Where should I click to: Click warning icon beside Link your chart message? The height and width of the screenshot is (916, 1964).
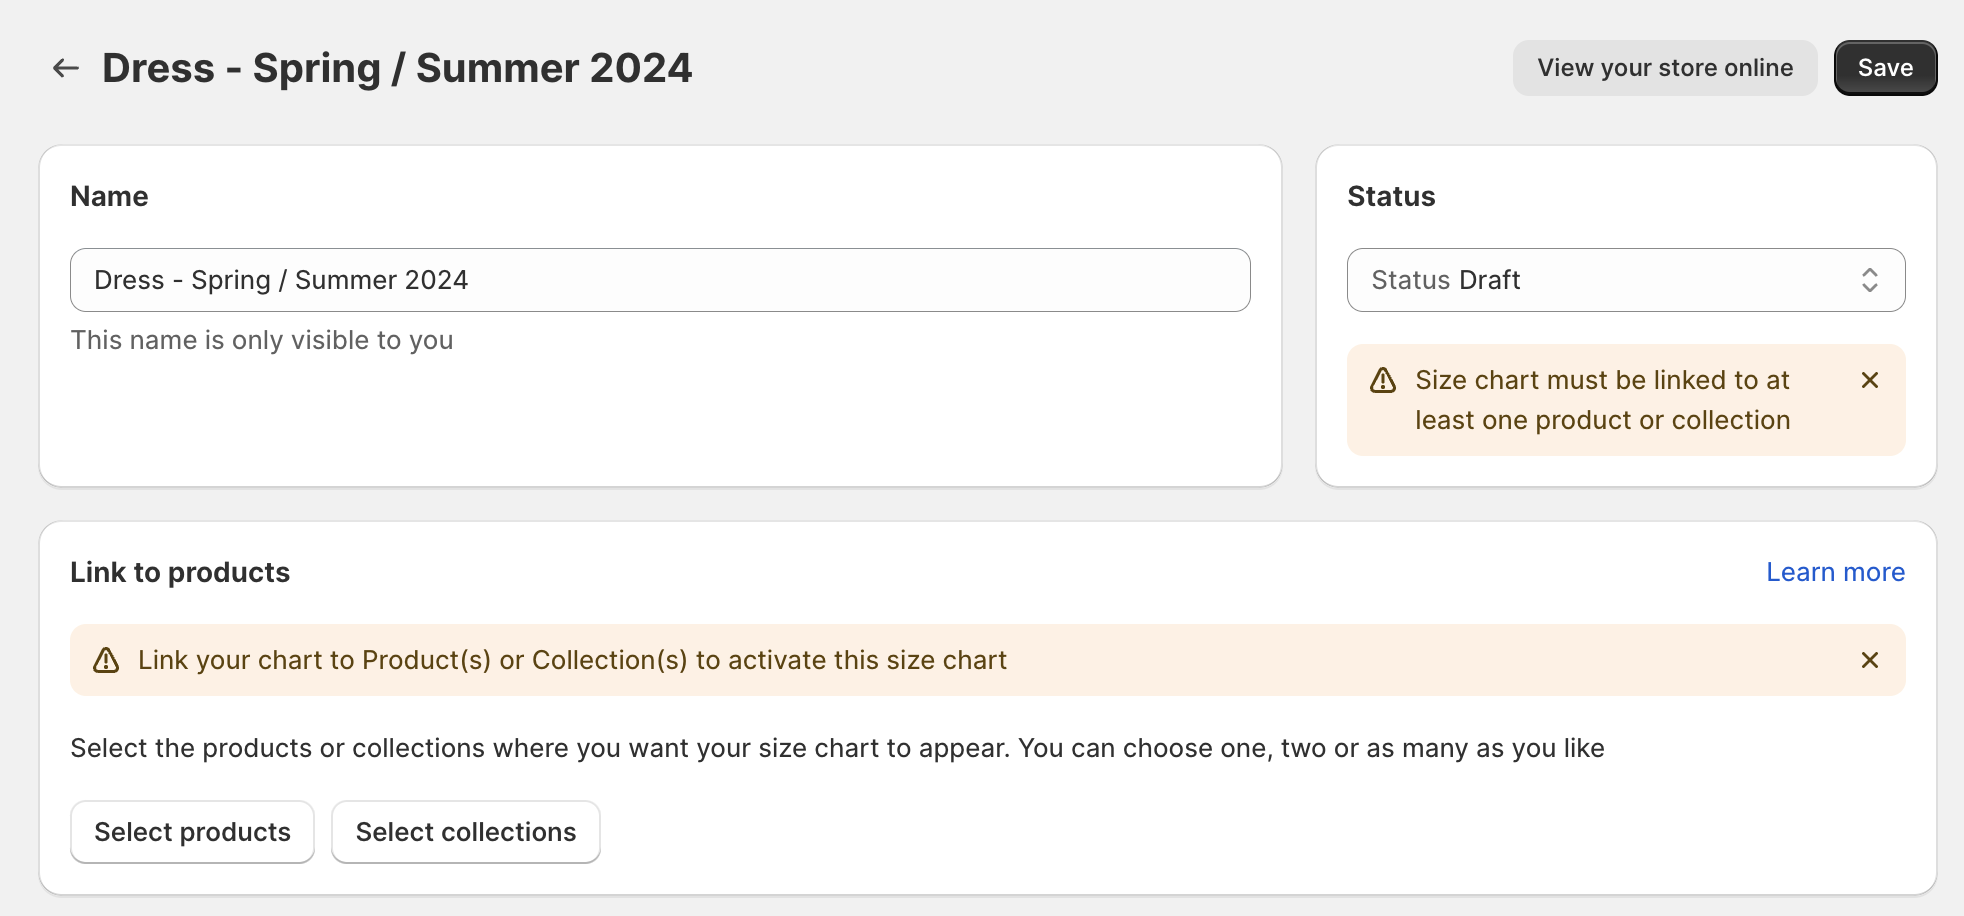[106, 660]
